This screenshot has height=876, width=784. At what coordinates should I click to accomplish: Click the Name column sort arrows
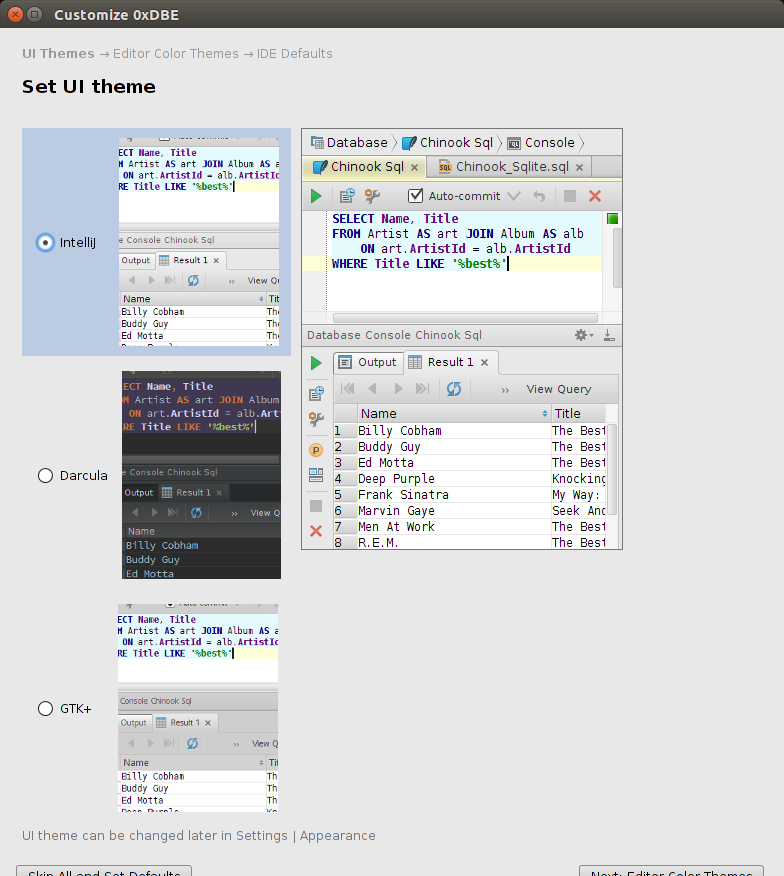(x=544, y=413)
